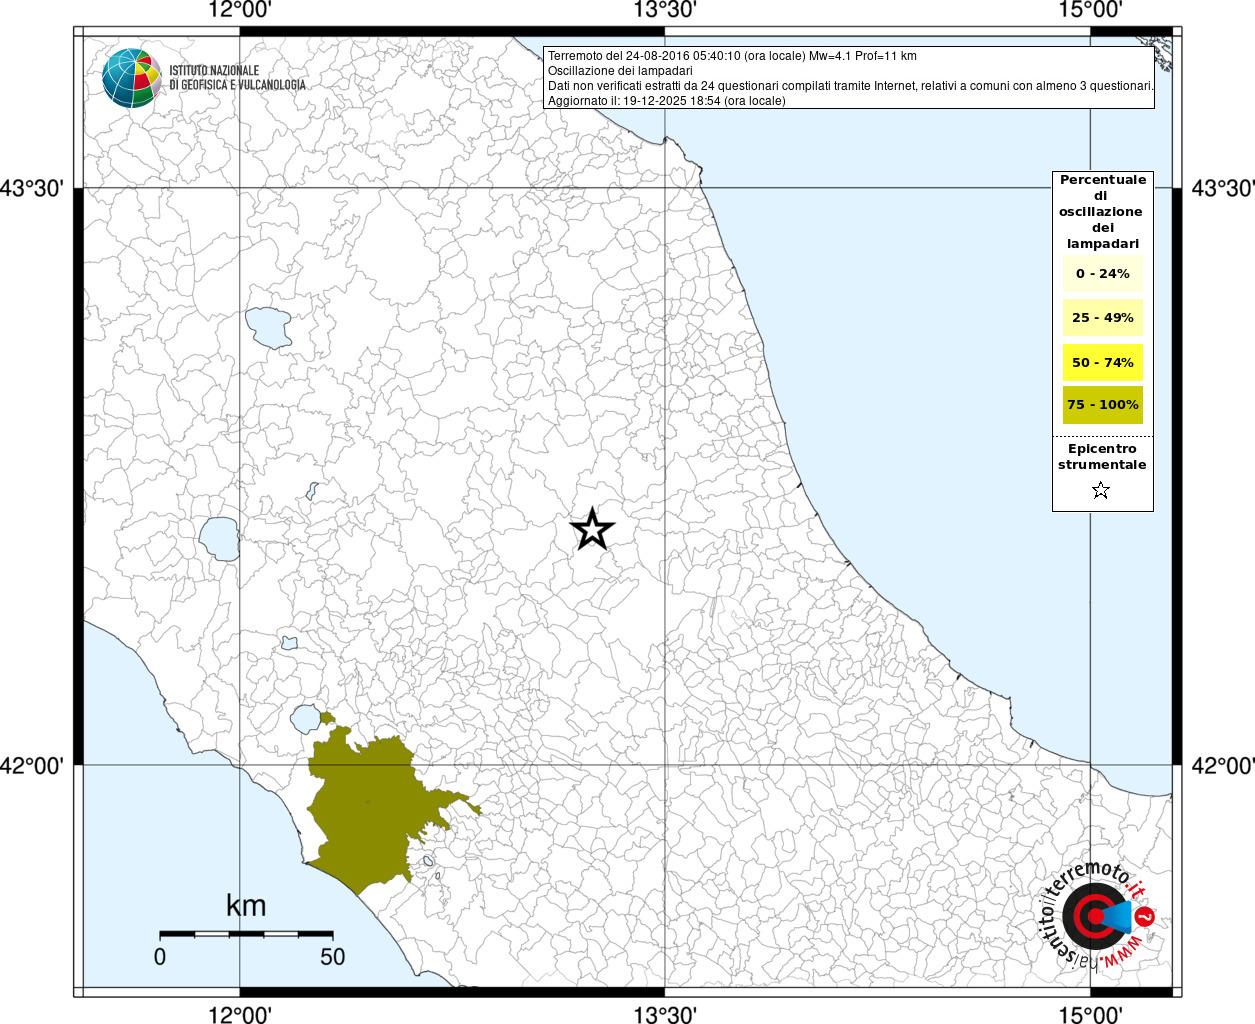The width and height of the screenshot is (1255, 1024).
Task: Select Lake Bolsena on the map
Action: click(x=219, y=538)
